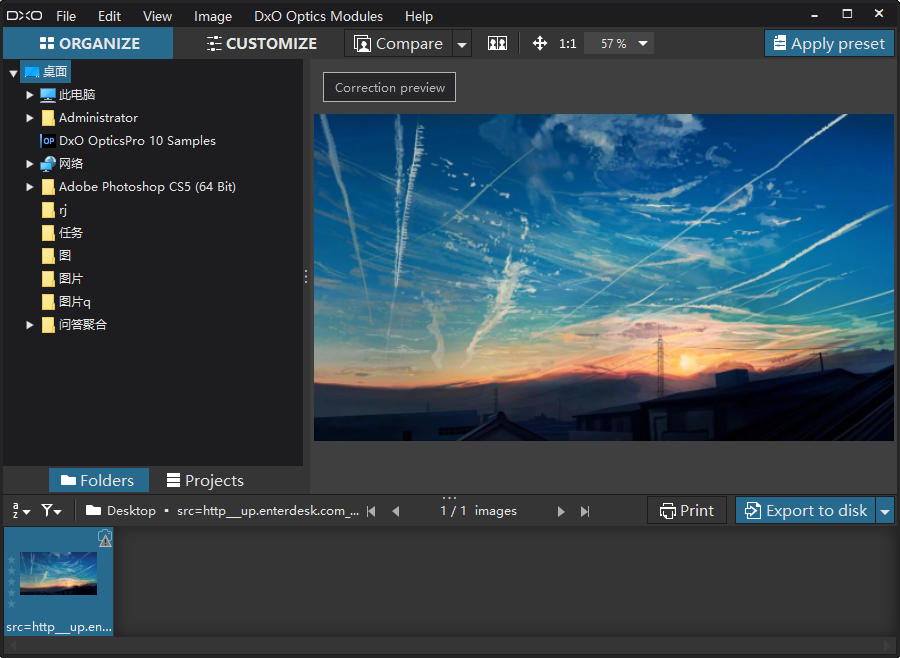
Task: Switch to the Folders tab
Action: (x=99, y=480)
